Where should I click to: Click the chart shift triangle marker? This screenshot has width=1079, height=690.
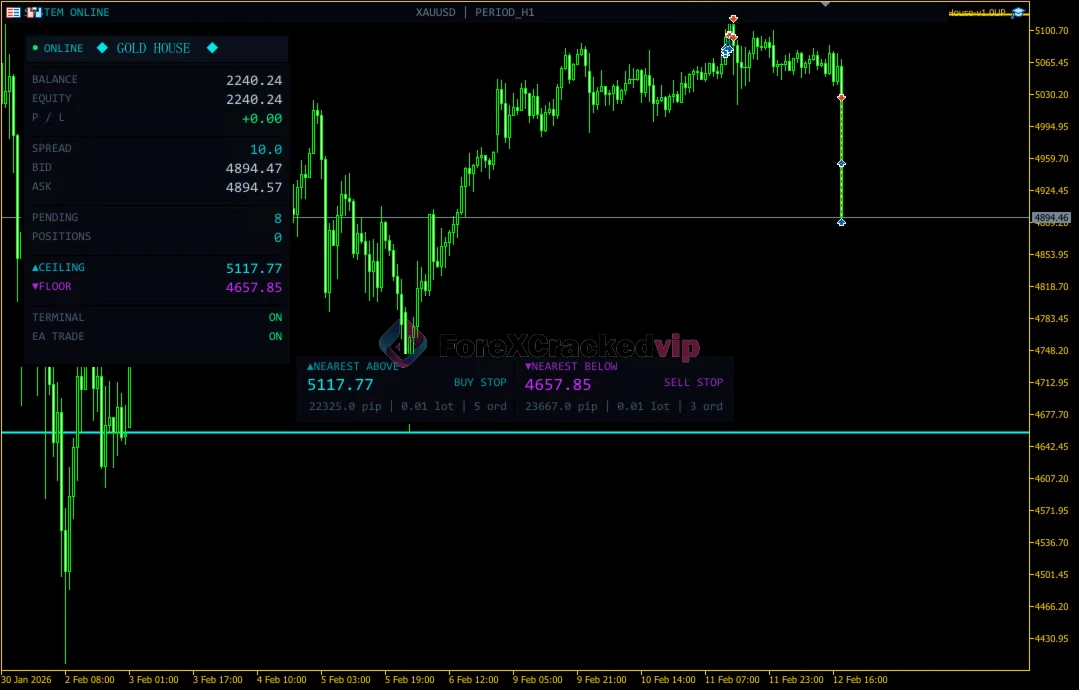pos(825,5)
